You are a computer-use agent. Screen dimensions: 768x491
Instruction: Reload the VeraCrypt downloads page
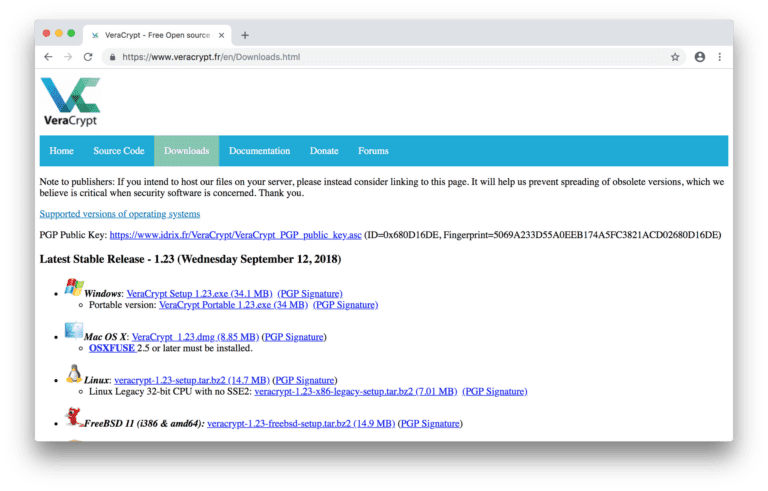(x=88, y=57)
